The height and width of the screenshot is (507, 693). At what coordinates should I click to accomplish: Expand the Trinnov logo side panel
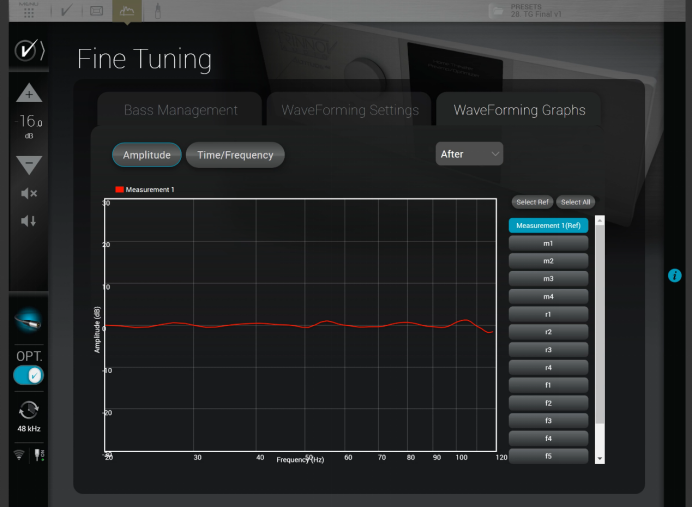(28, 50)
